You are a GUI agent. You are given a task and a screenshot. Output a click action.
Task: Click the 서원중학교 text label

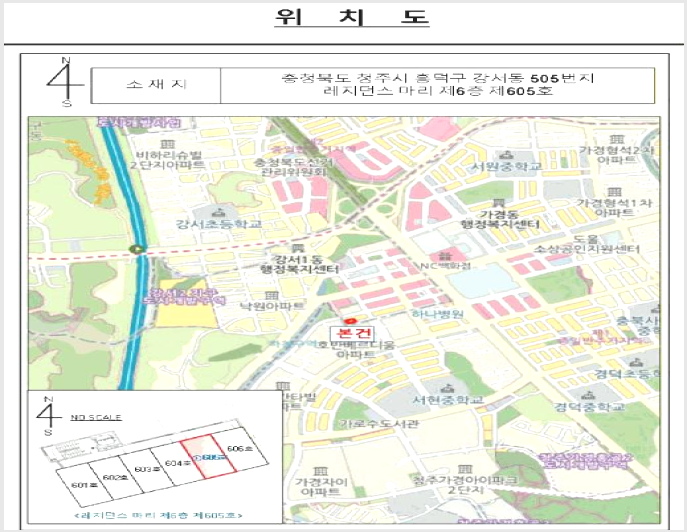tap(506, 167)
